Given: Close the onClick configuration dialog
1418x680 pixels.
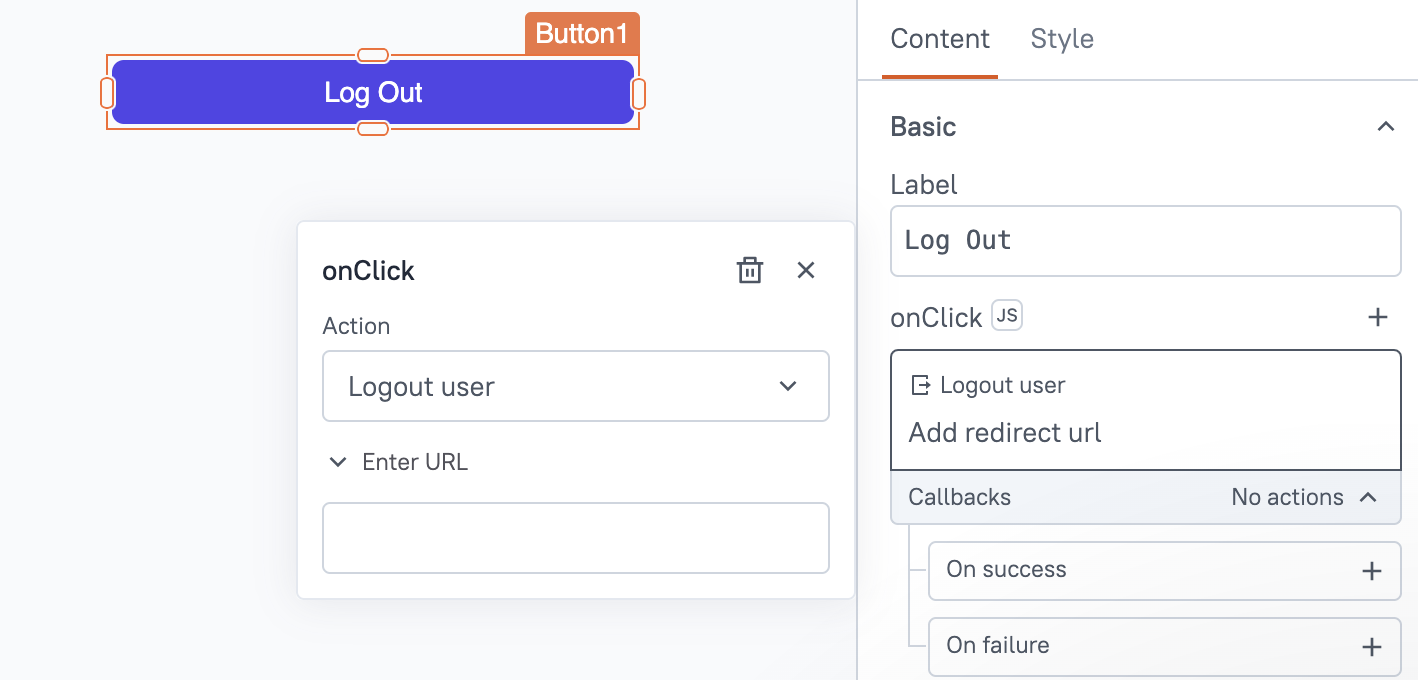Looking at the screenshot, I should coord(806,270).
